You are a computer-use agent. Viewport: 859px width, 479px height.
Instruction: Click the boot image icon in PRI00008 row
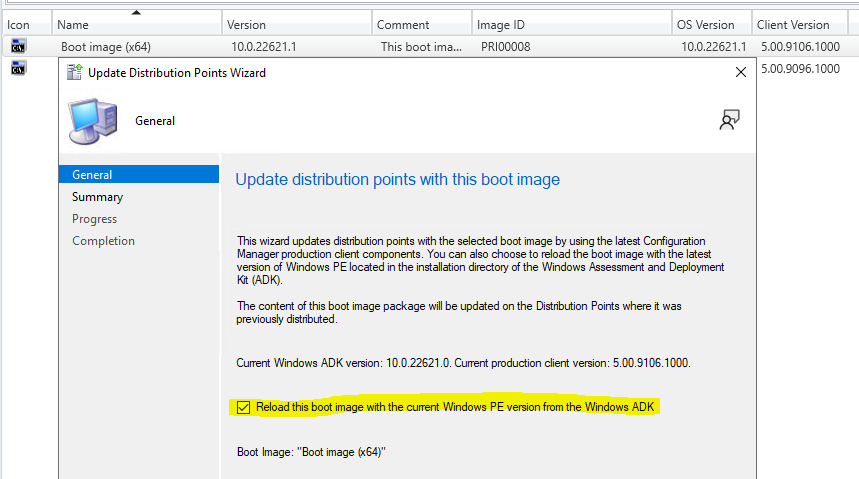coord(18,46)
